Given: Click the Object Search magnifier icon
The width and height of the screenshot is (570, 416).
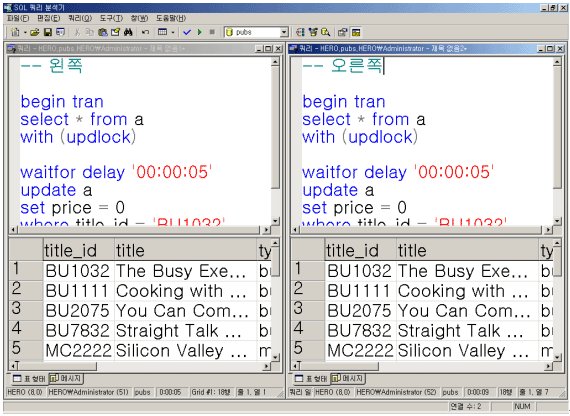Looking at the screenshot, I should [x=326, y=32].
